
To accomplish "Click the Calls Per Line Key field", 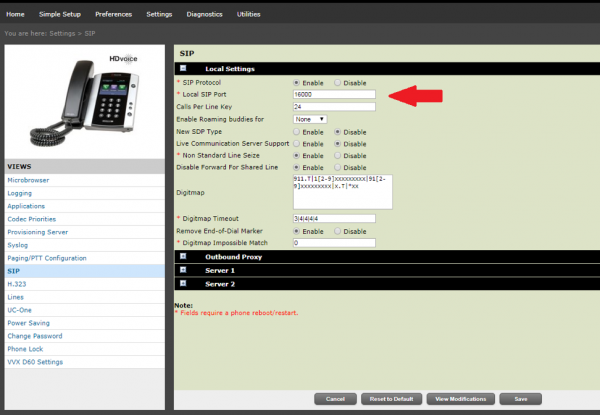I will pos(334,107).
